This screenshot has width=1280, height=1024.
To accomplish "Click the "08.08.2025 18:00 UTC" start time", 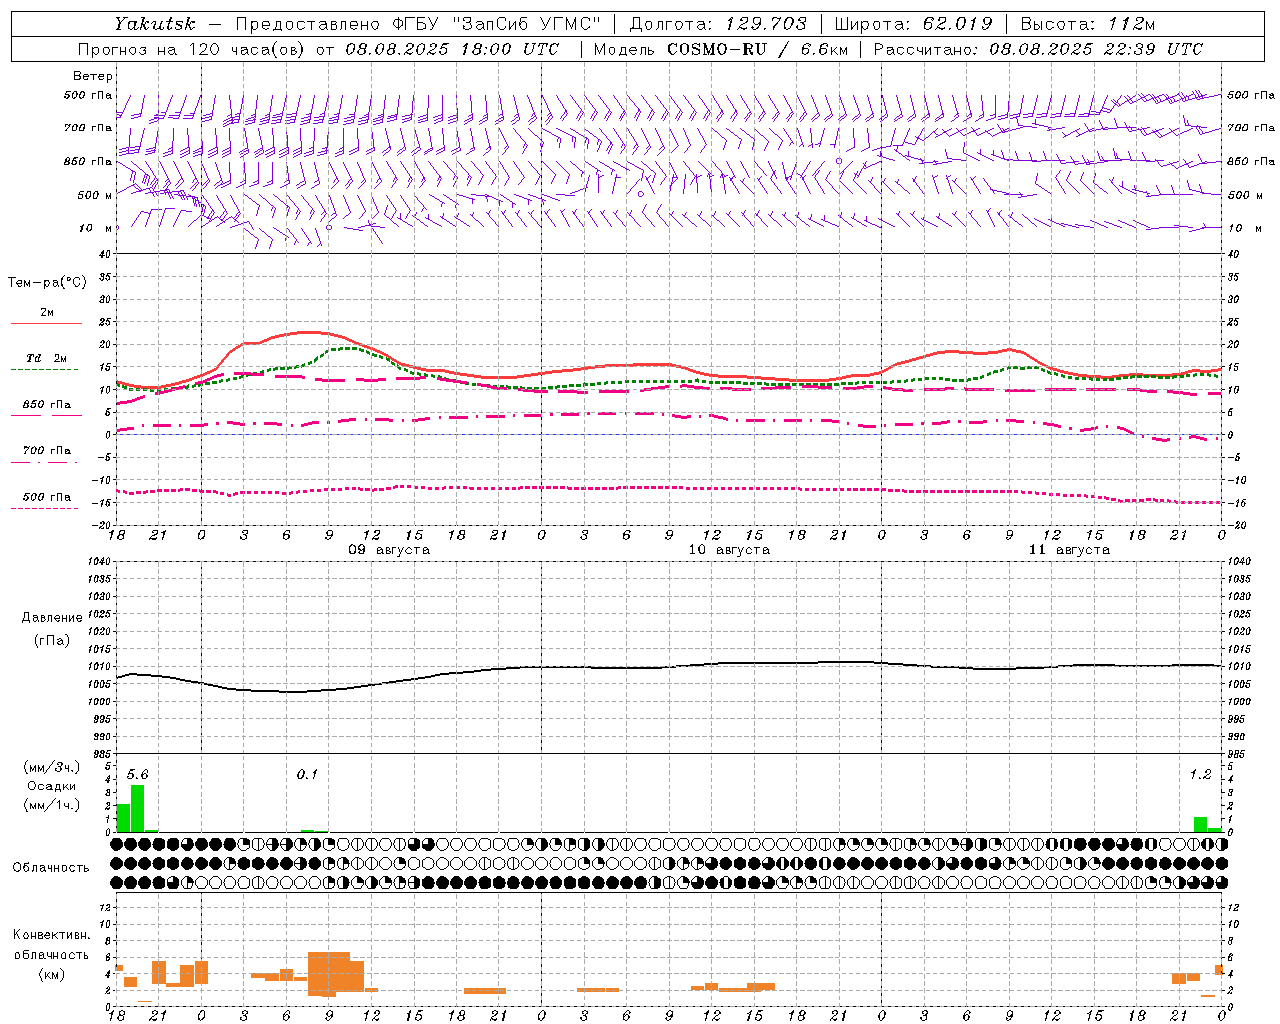I will 452,49.
